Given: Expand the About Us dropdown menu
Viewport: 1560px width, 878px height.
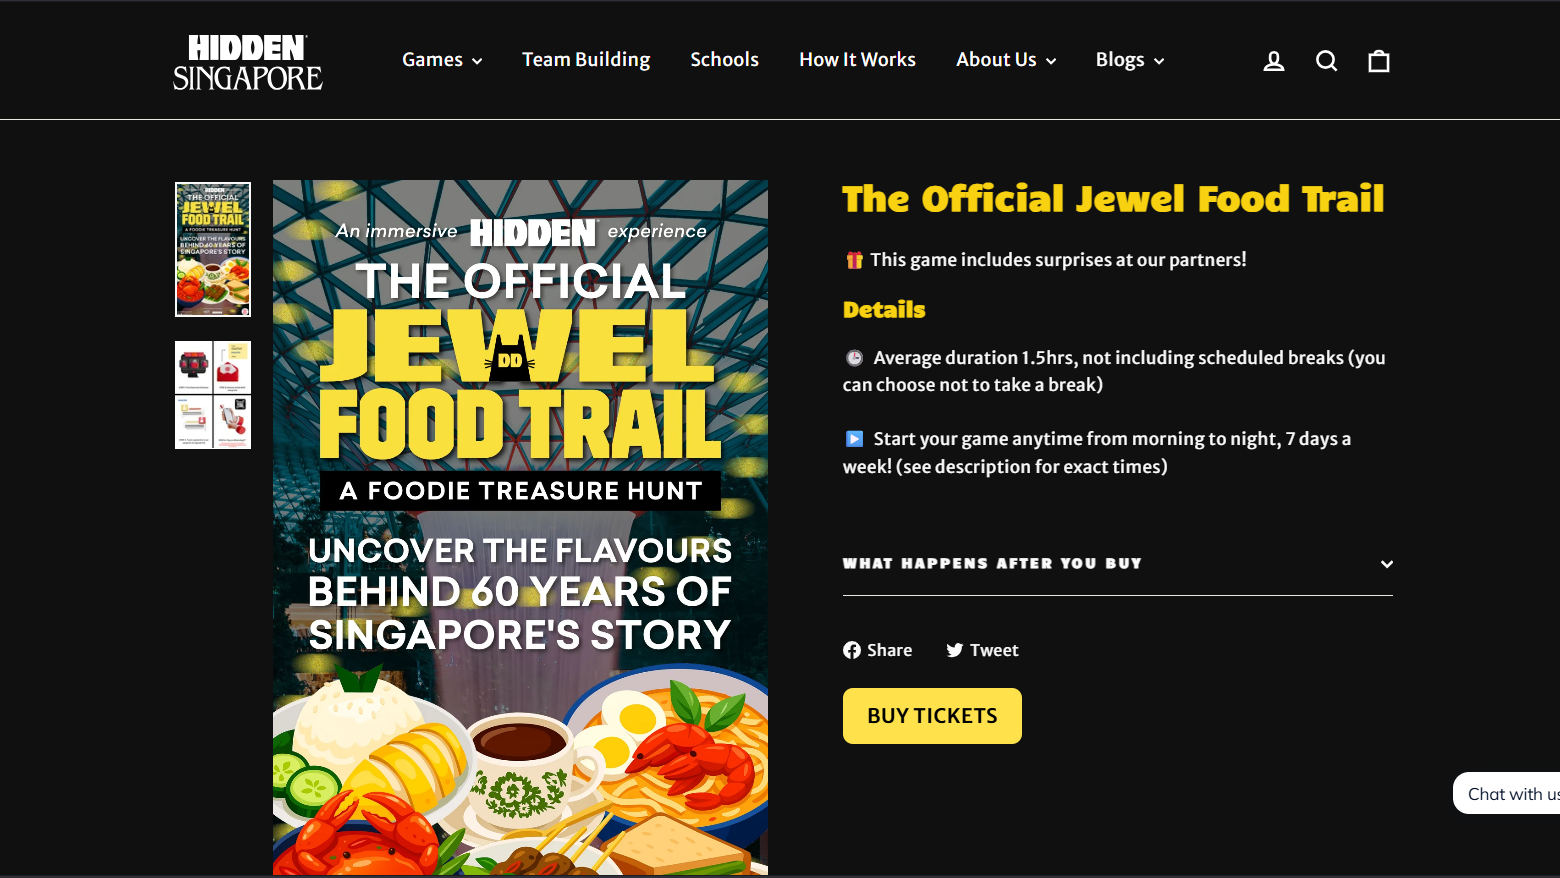Looking at the screenshot, I should click(x=1006, y=60).
